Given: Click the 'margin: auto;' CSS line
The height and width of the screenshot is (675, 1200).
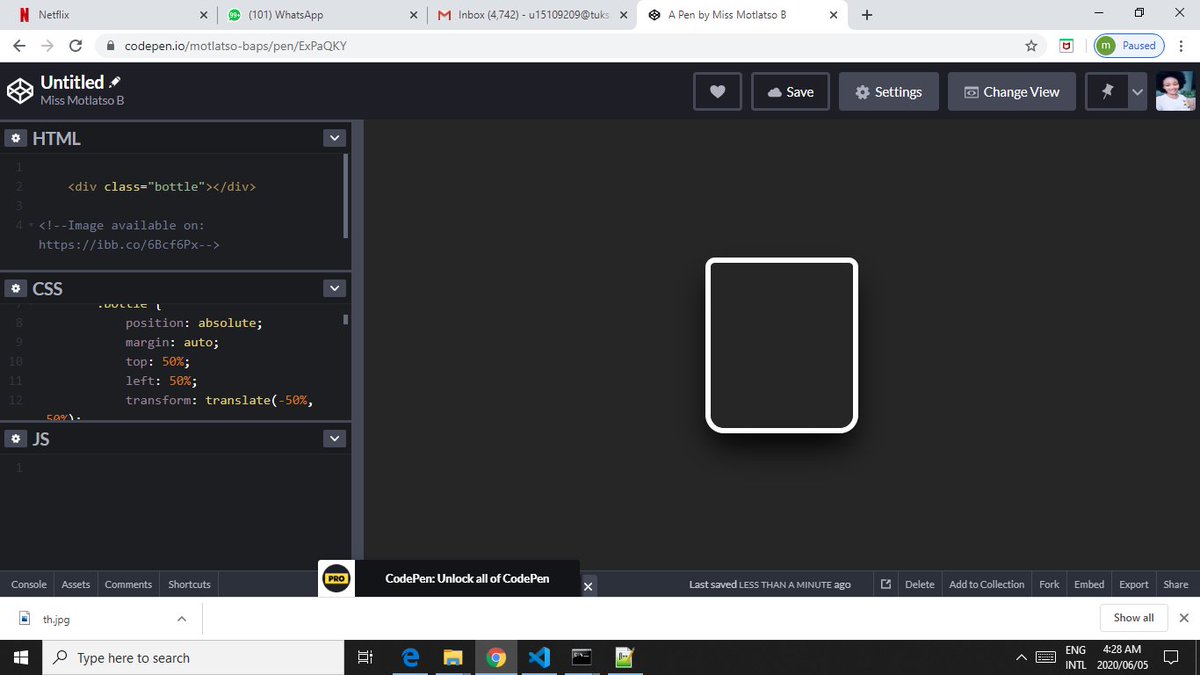Looking at the screenshot, I should coord(172,342).
